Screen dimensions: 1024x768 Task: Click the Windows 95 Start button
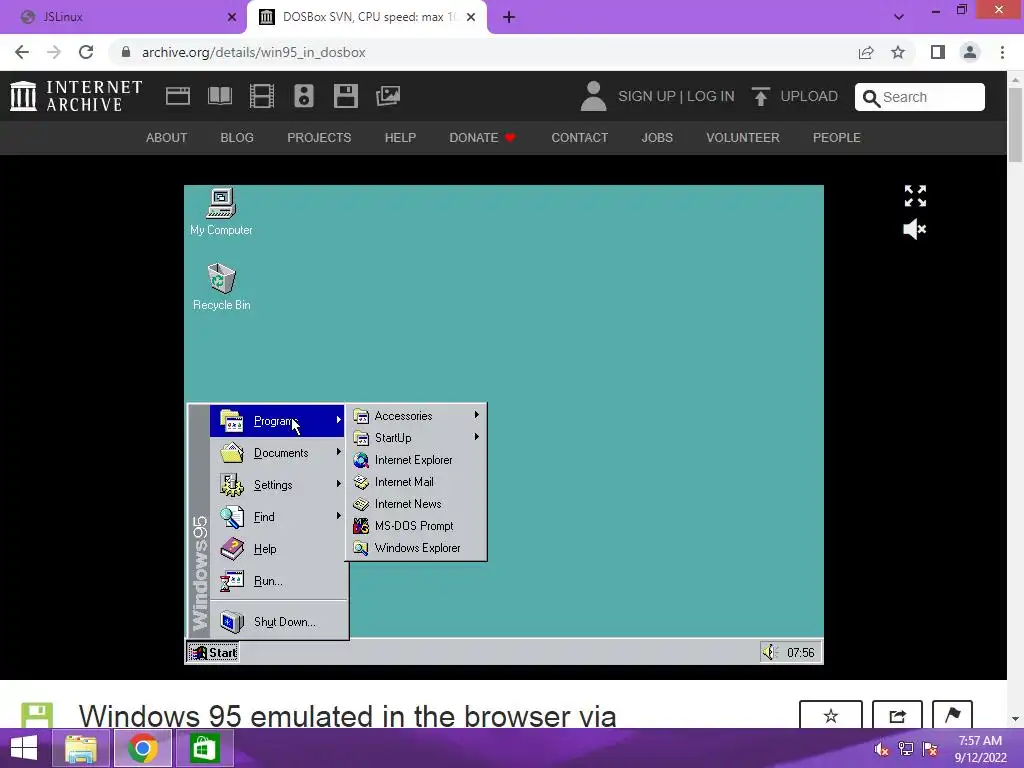pos(213,652)
